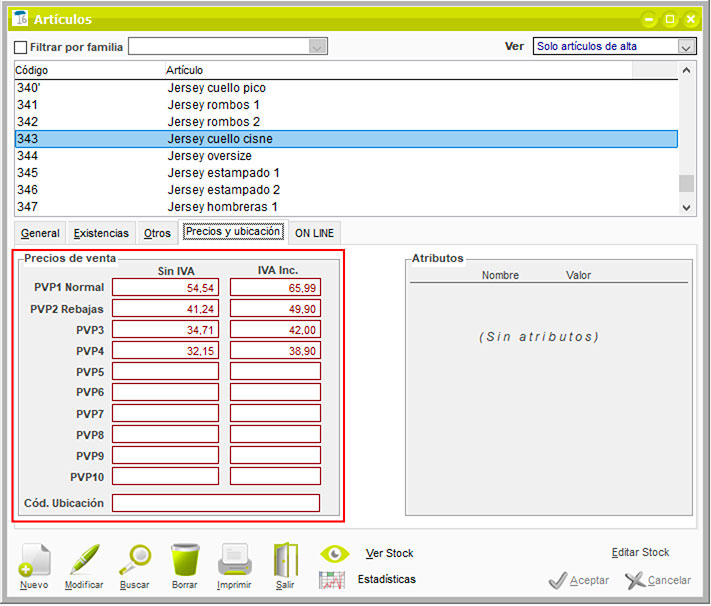Maximize the Artículos window
Viewport: 711px width, 606px height.
coord(670,20)
